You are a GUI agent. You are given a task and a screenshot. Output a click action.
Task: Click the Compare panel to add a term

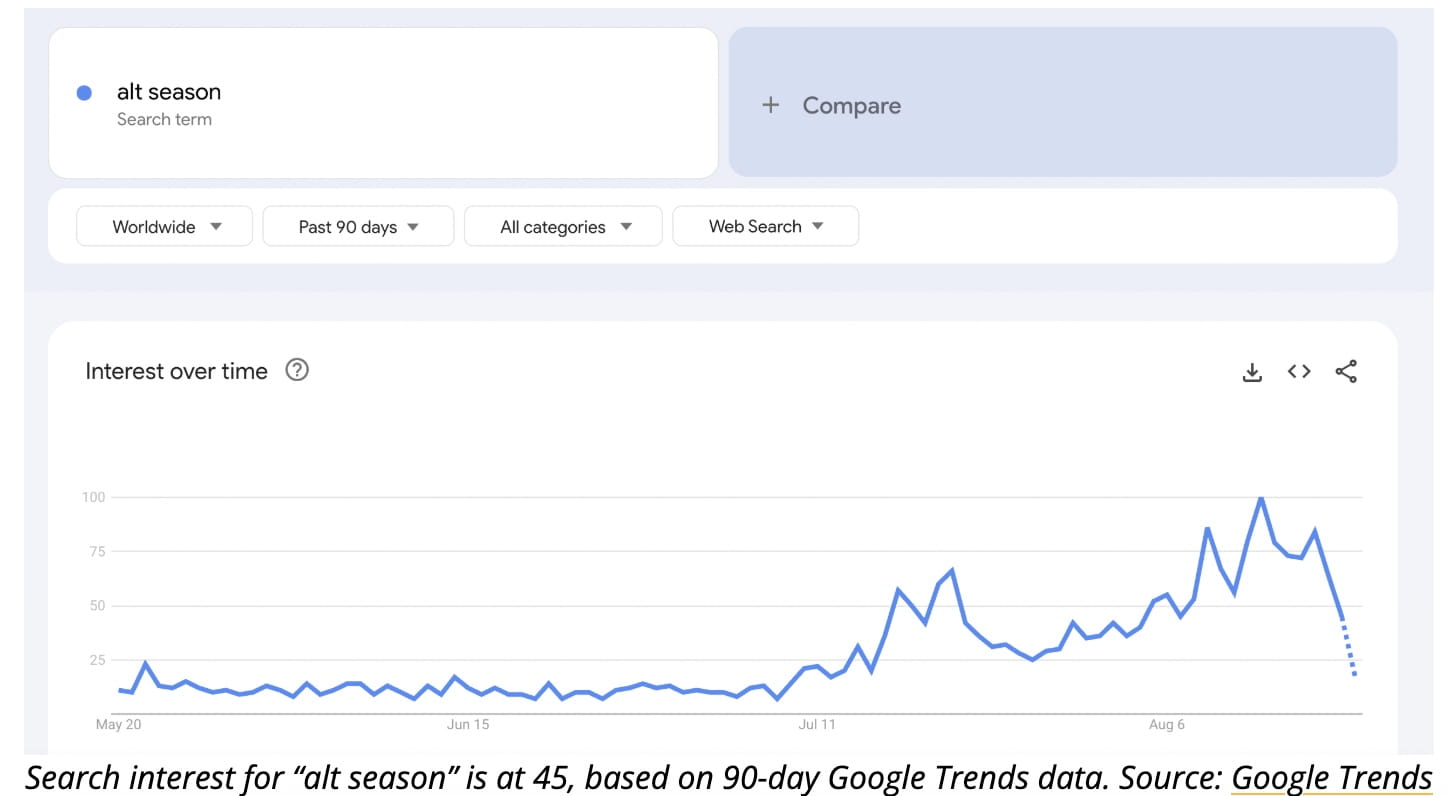1063,104
